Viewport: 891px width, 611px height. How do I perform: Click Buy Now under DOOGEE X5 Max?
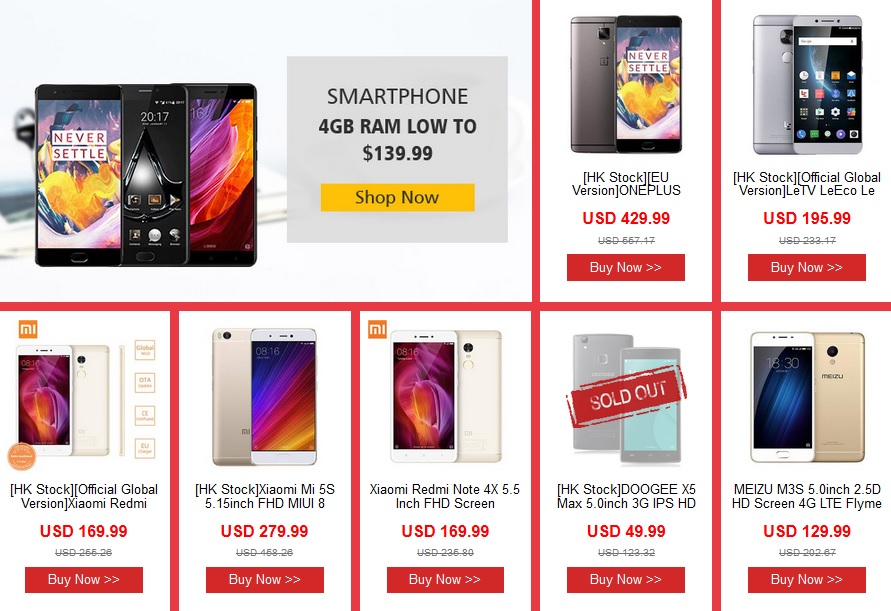[x=626, y=579]
